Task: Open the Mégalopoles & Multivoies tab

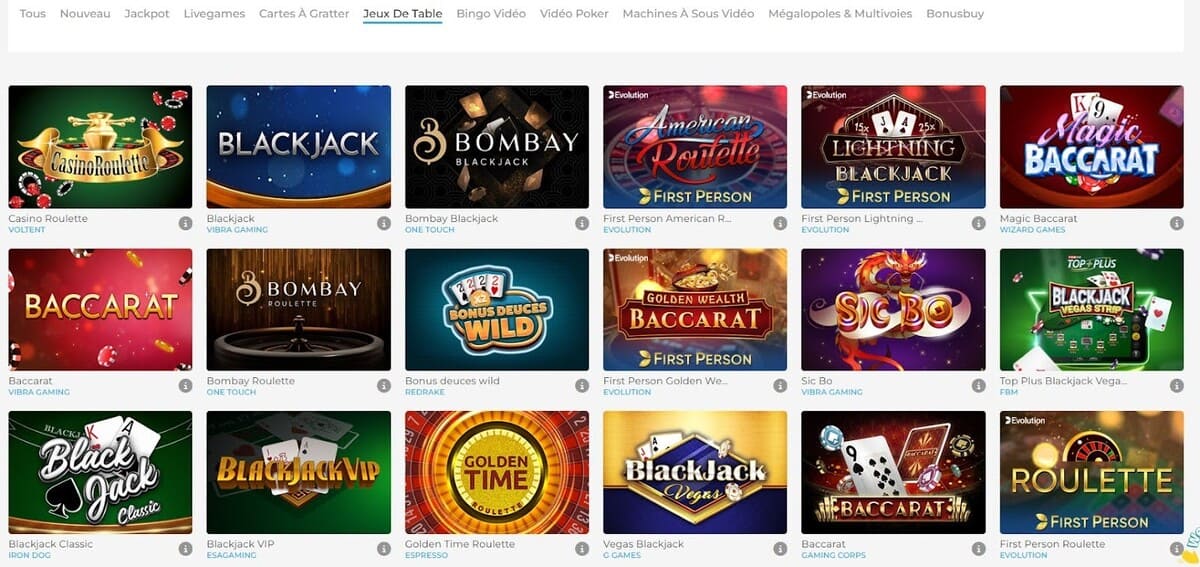Action: click(840, 14)
